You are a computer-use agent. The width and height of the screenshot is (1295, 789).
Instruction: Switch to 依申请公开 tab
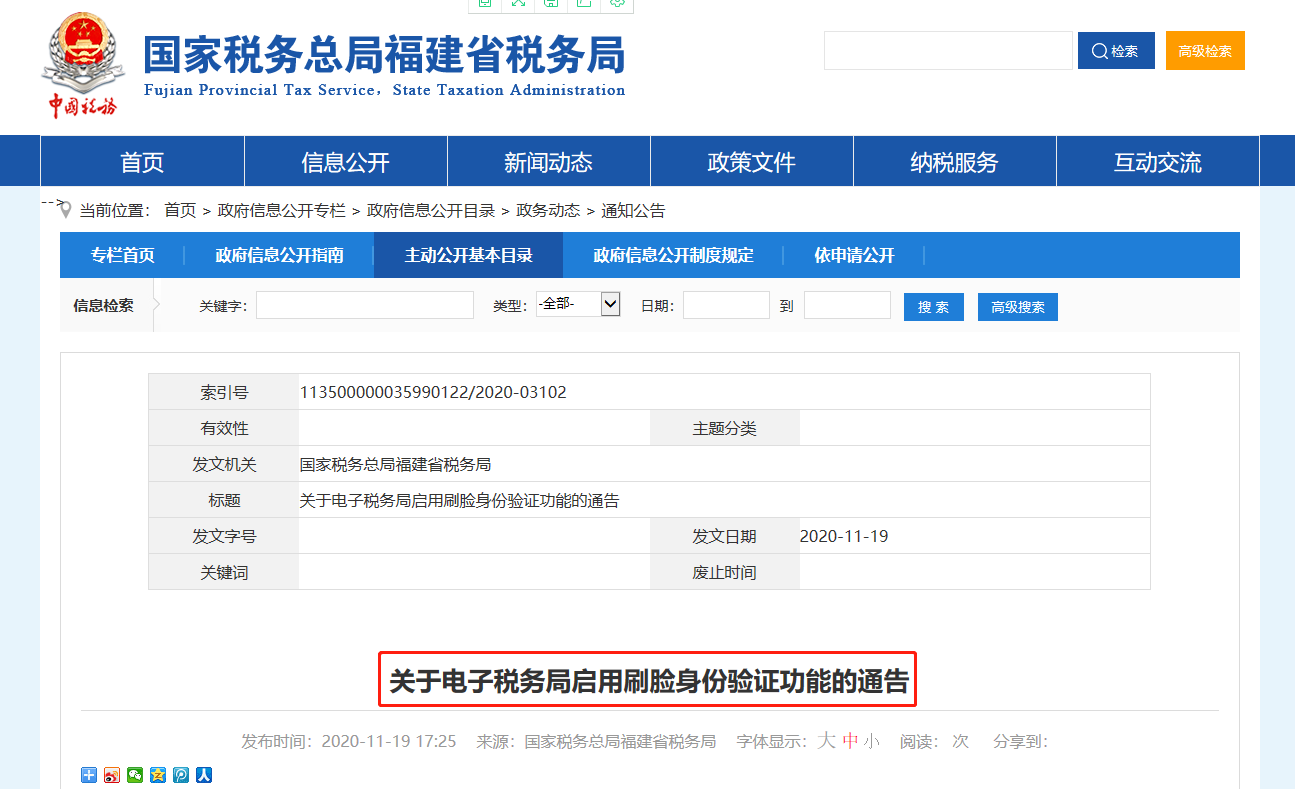point(854,255)
